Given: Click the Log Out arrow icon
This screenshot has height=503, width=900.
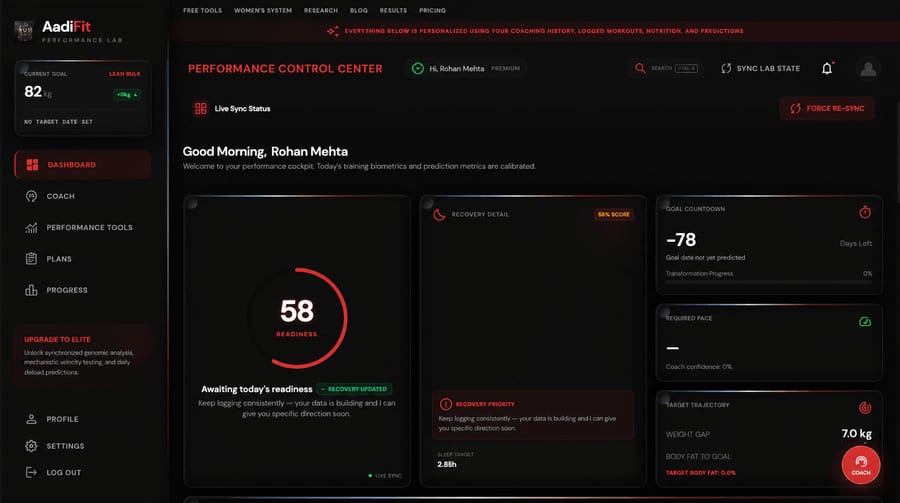Looking at the screenshot, I should pyautogui.click(x=31, y=473).
